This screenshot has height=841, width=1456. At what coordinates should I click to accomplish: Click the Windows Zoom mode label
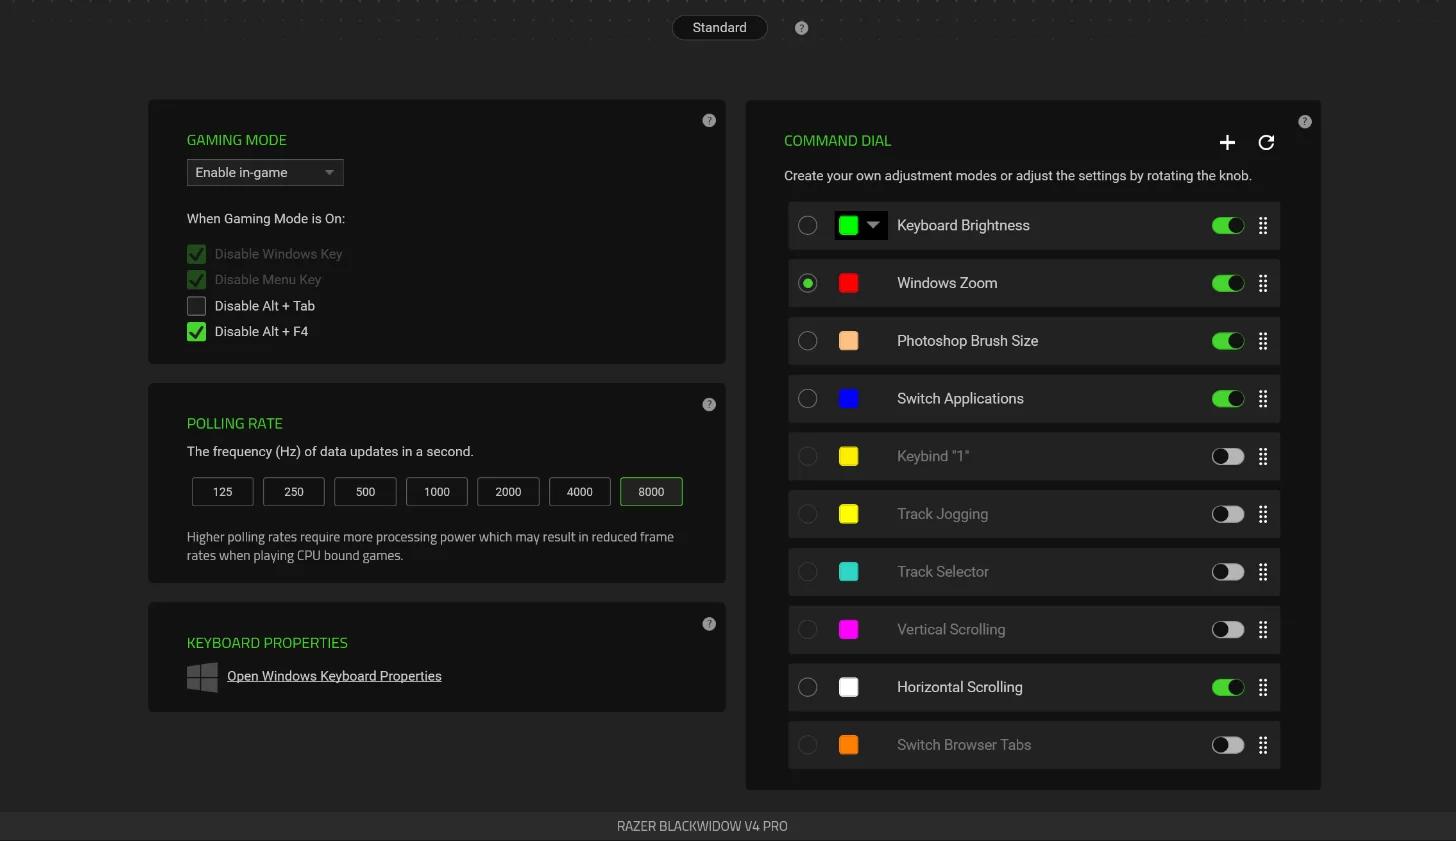click(x=947, y=283)
